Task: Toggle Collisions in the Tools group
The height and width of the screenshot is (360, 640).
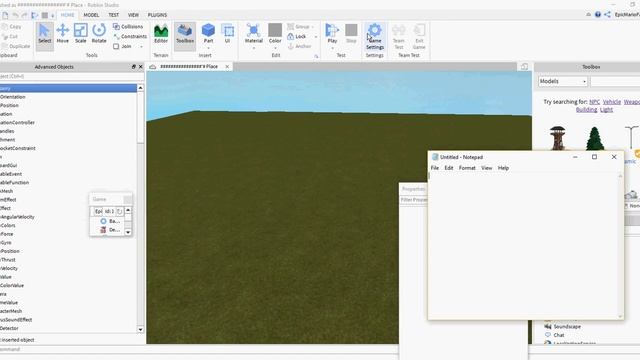Action: pos(128,27)
